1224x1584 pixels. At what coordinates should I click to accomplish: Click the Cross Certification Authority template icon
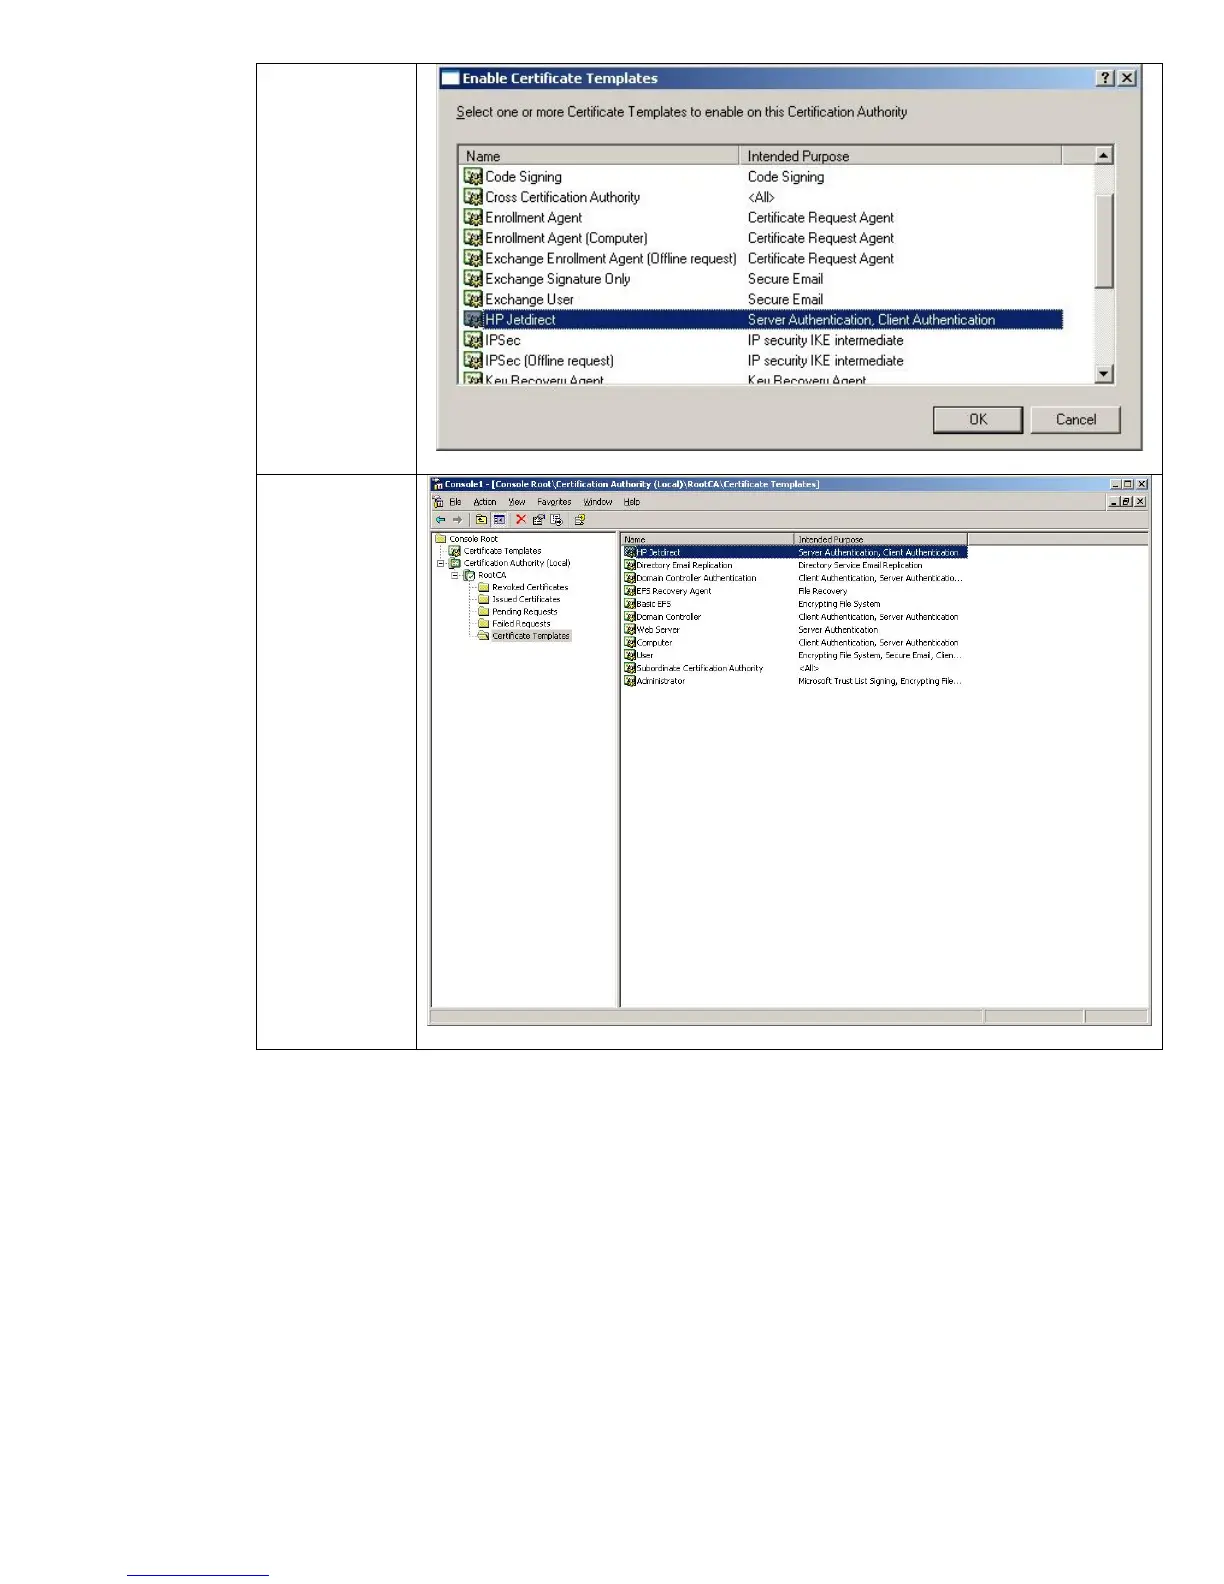pos(473,197)
